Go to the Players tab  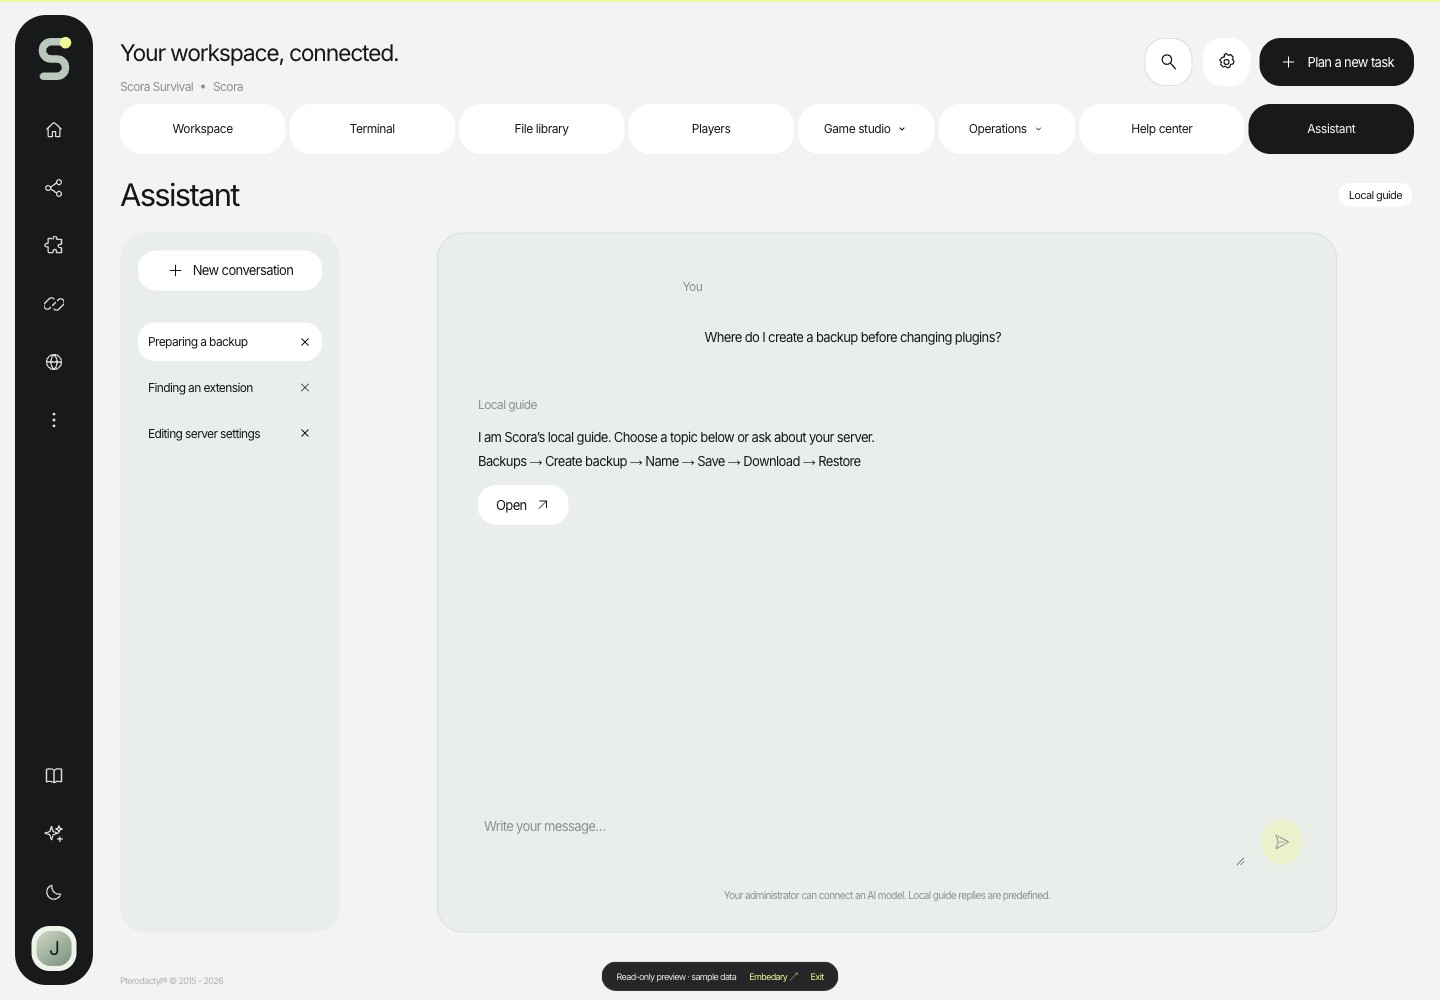click(711, 129)
